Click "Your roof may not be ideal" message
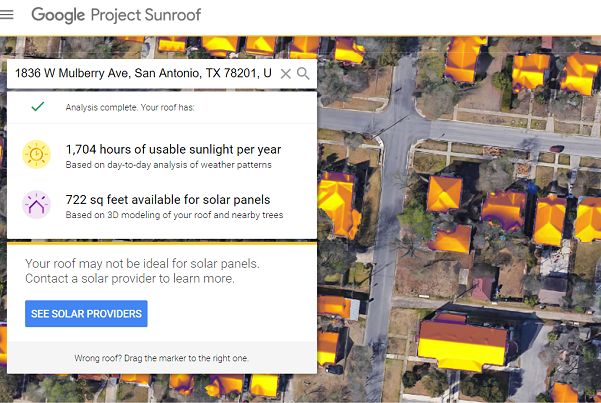 click(x=142, y=264)
